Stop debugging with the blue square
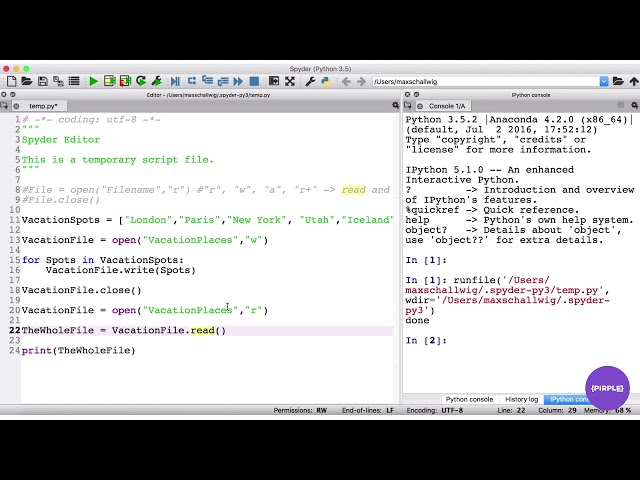The height and width of the screenshot is (480, 640). point(254,81)
